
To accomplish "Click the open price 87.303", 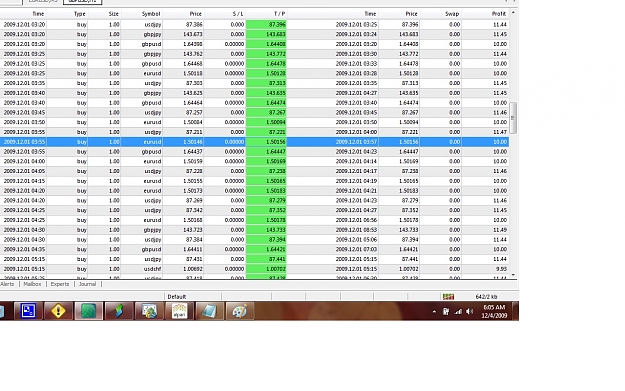I will point(194,83).
